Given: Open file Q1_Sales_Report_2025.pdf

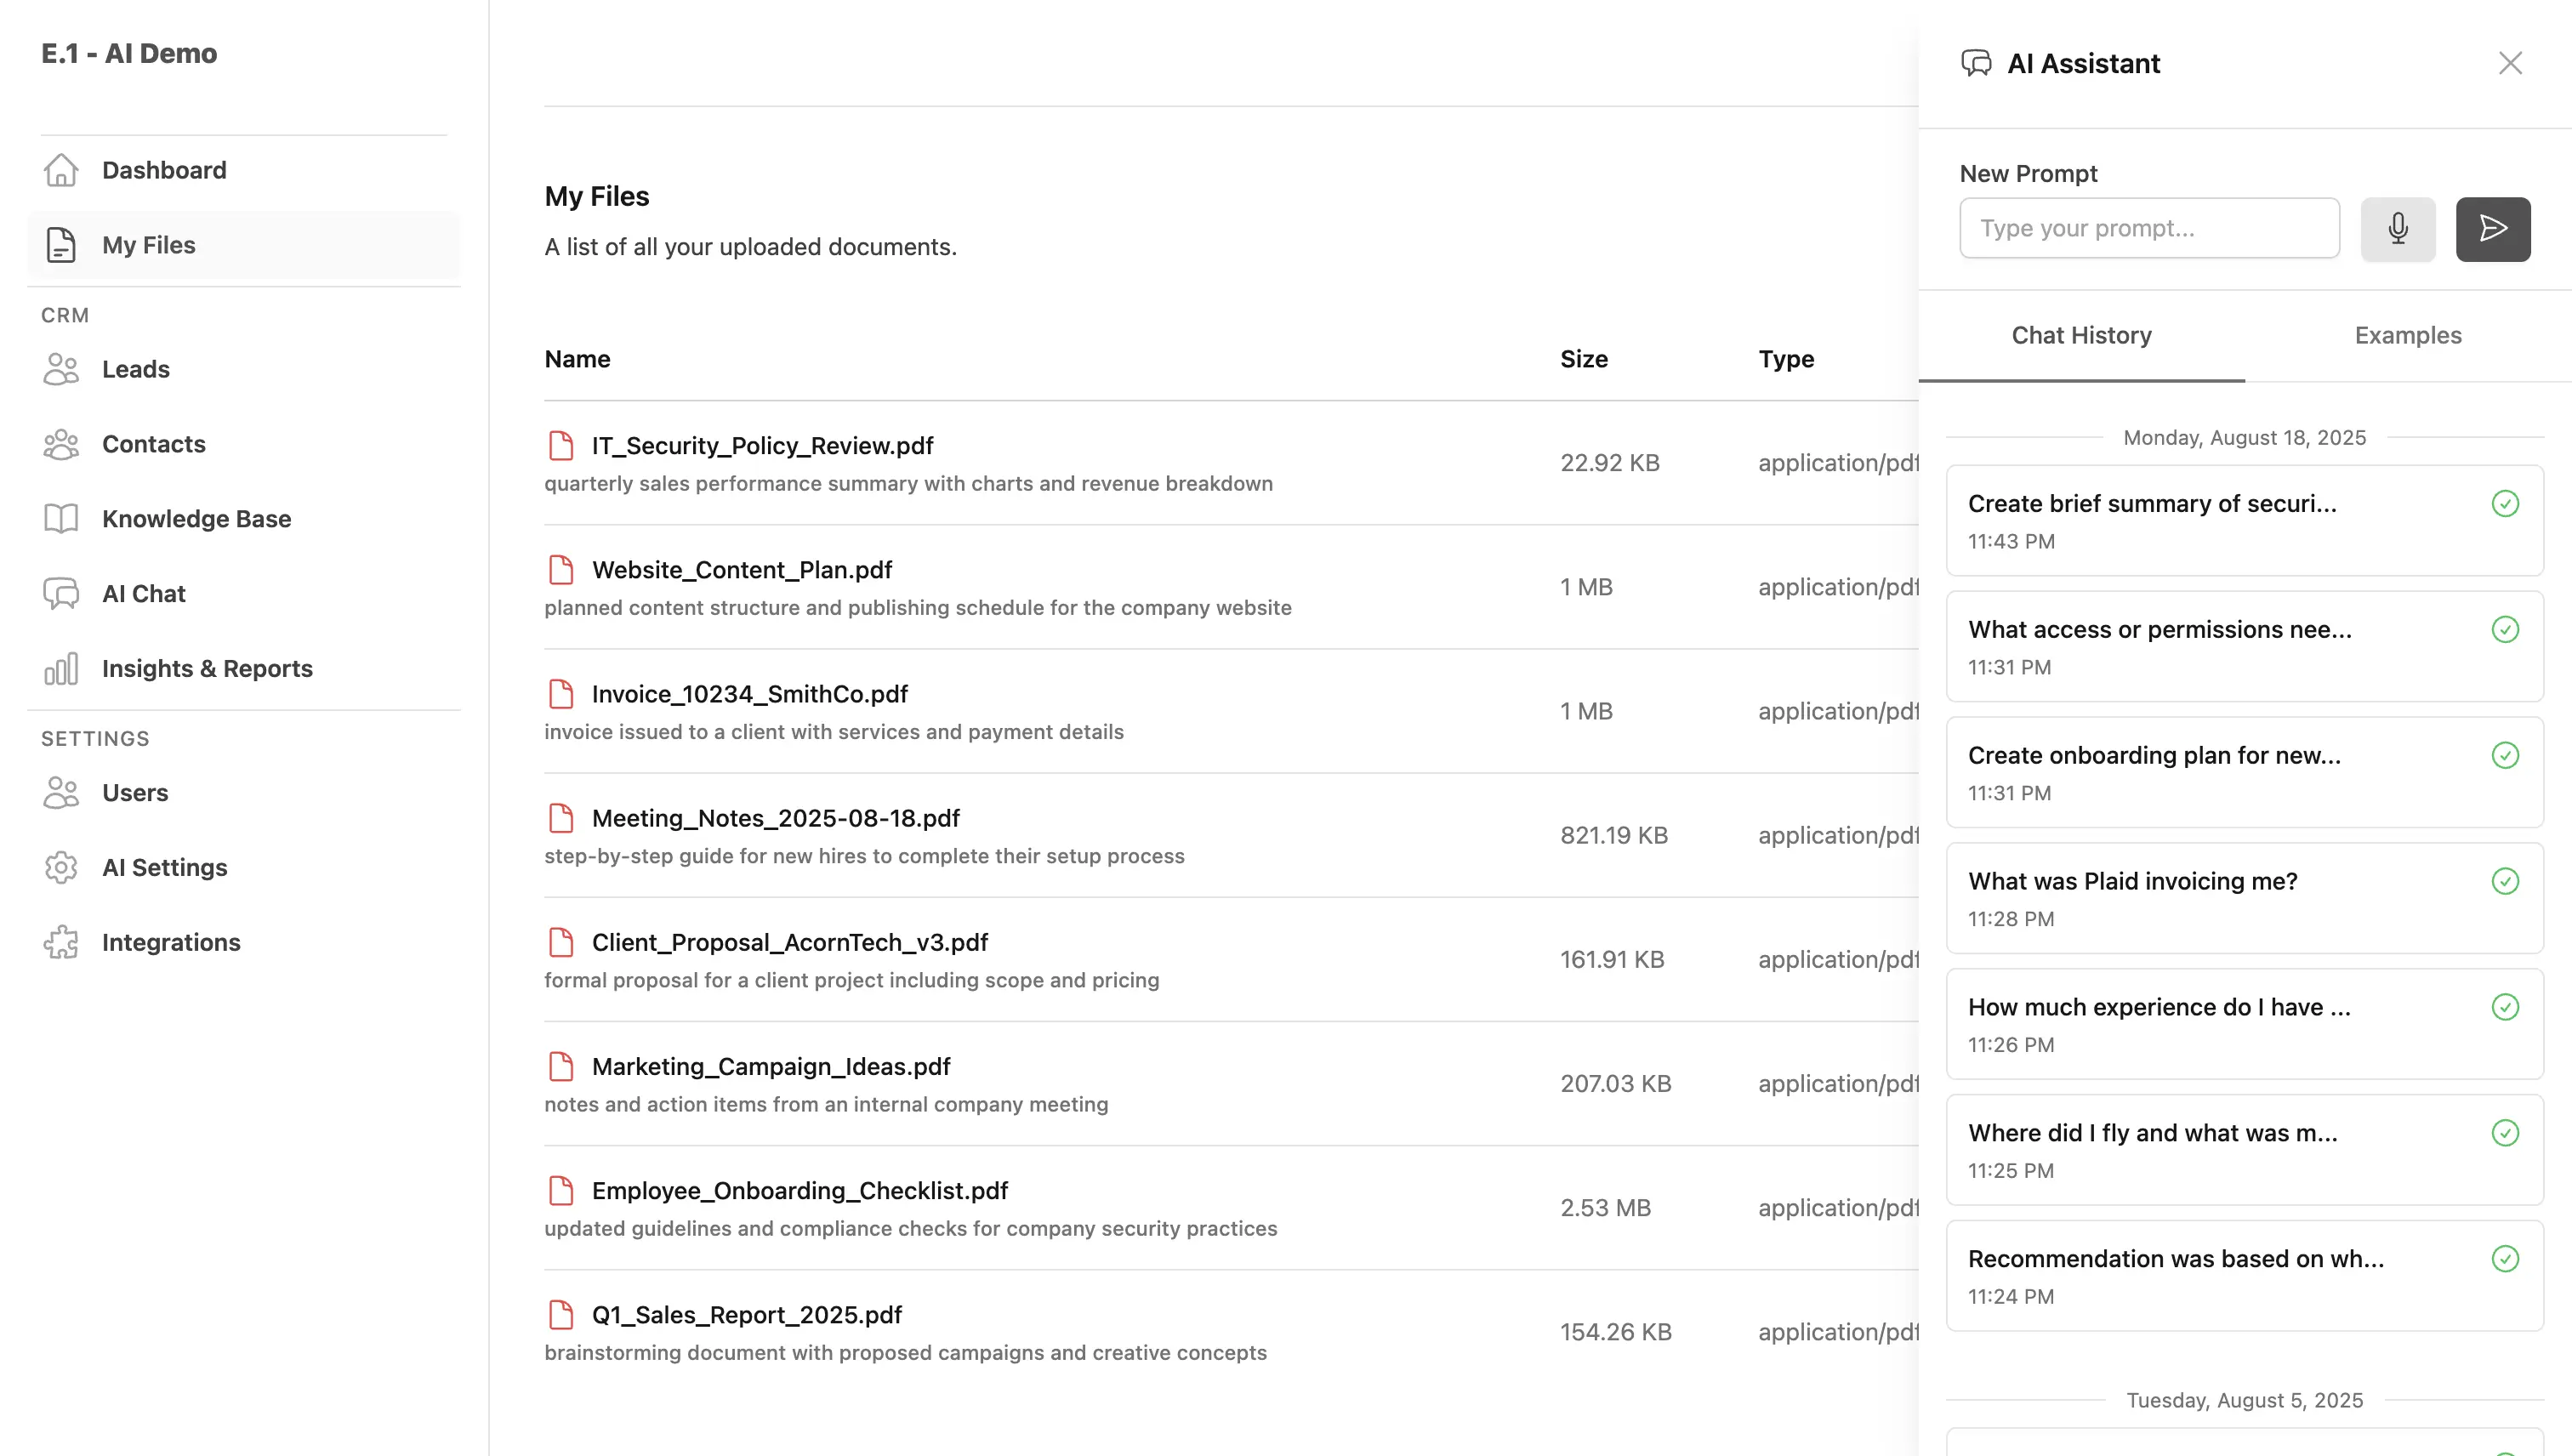Looking at the screenshot, I should pos(747,1315).
